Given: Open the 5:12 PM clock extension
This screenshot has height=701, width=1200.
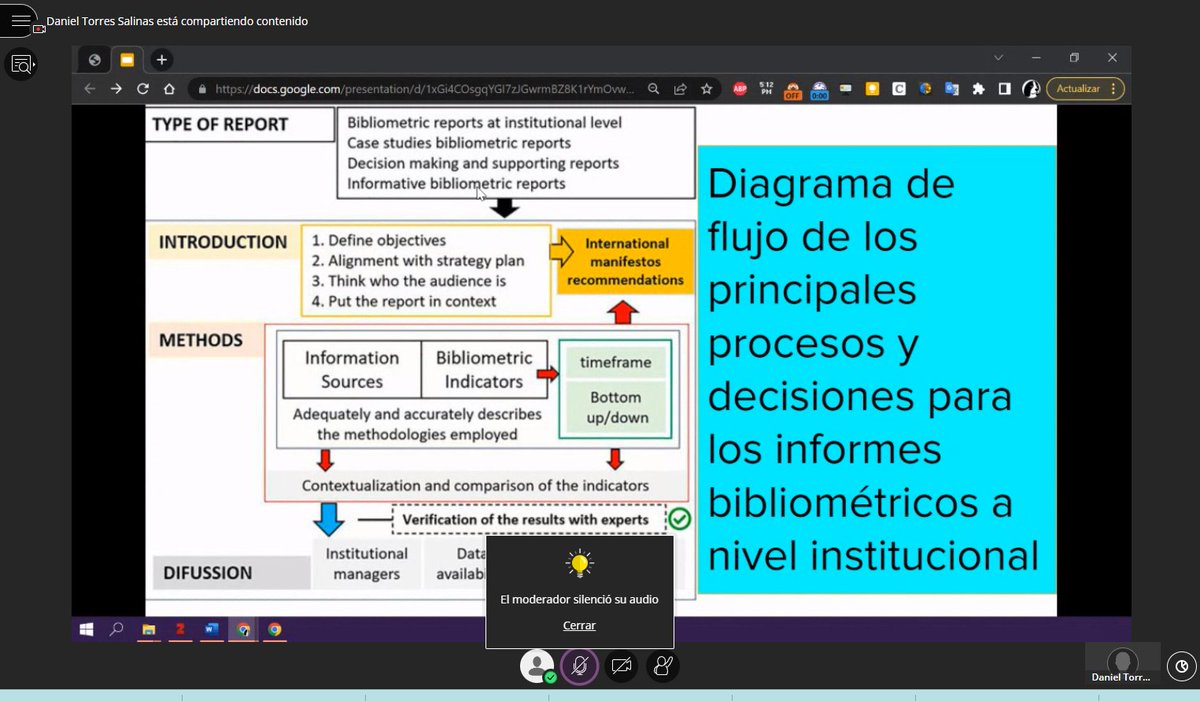Looking at the screenshot, I should click(x=766, y=89).
